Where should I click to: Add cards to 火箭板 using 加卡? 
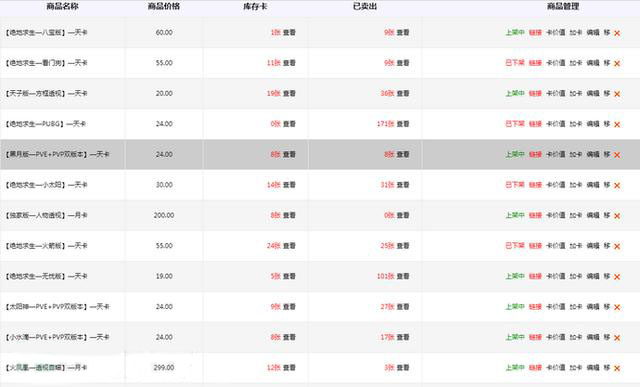point(576,245)
